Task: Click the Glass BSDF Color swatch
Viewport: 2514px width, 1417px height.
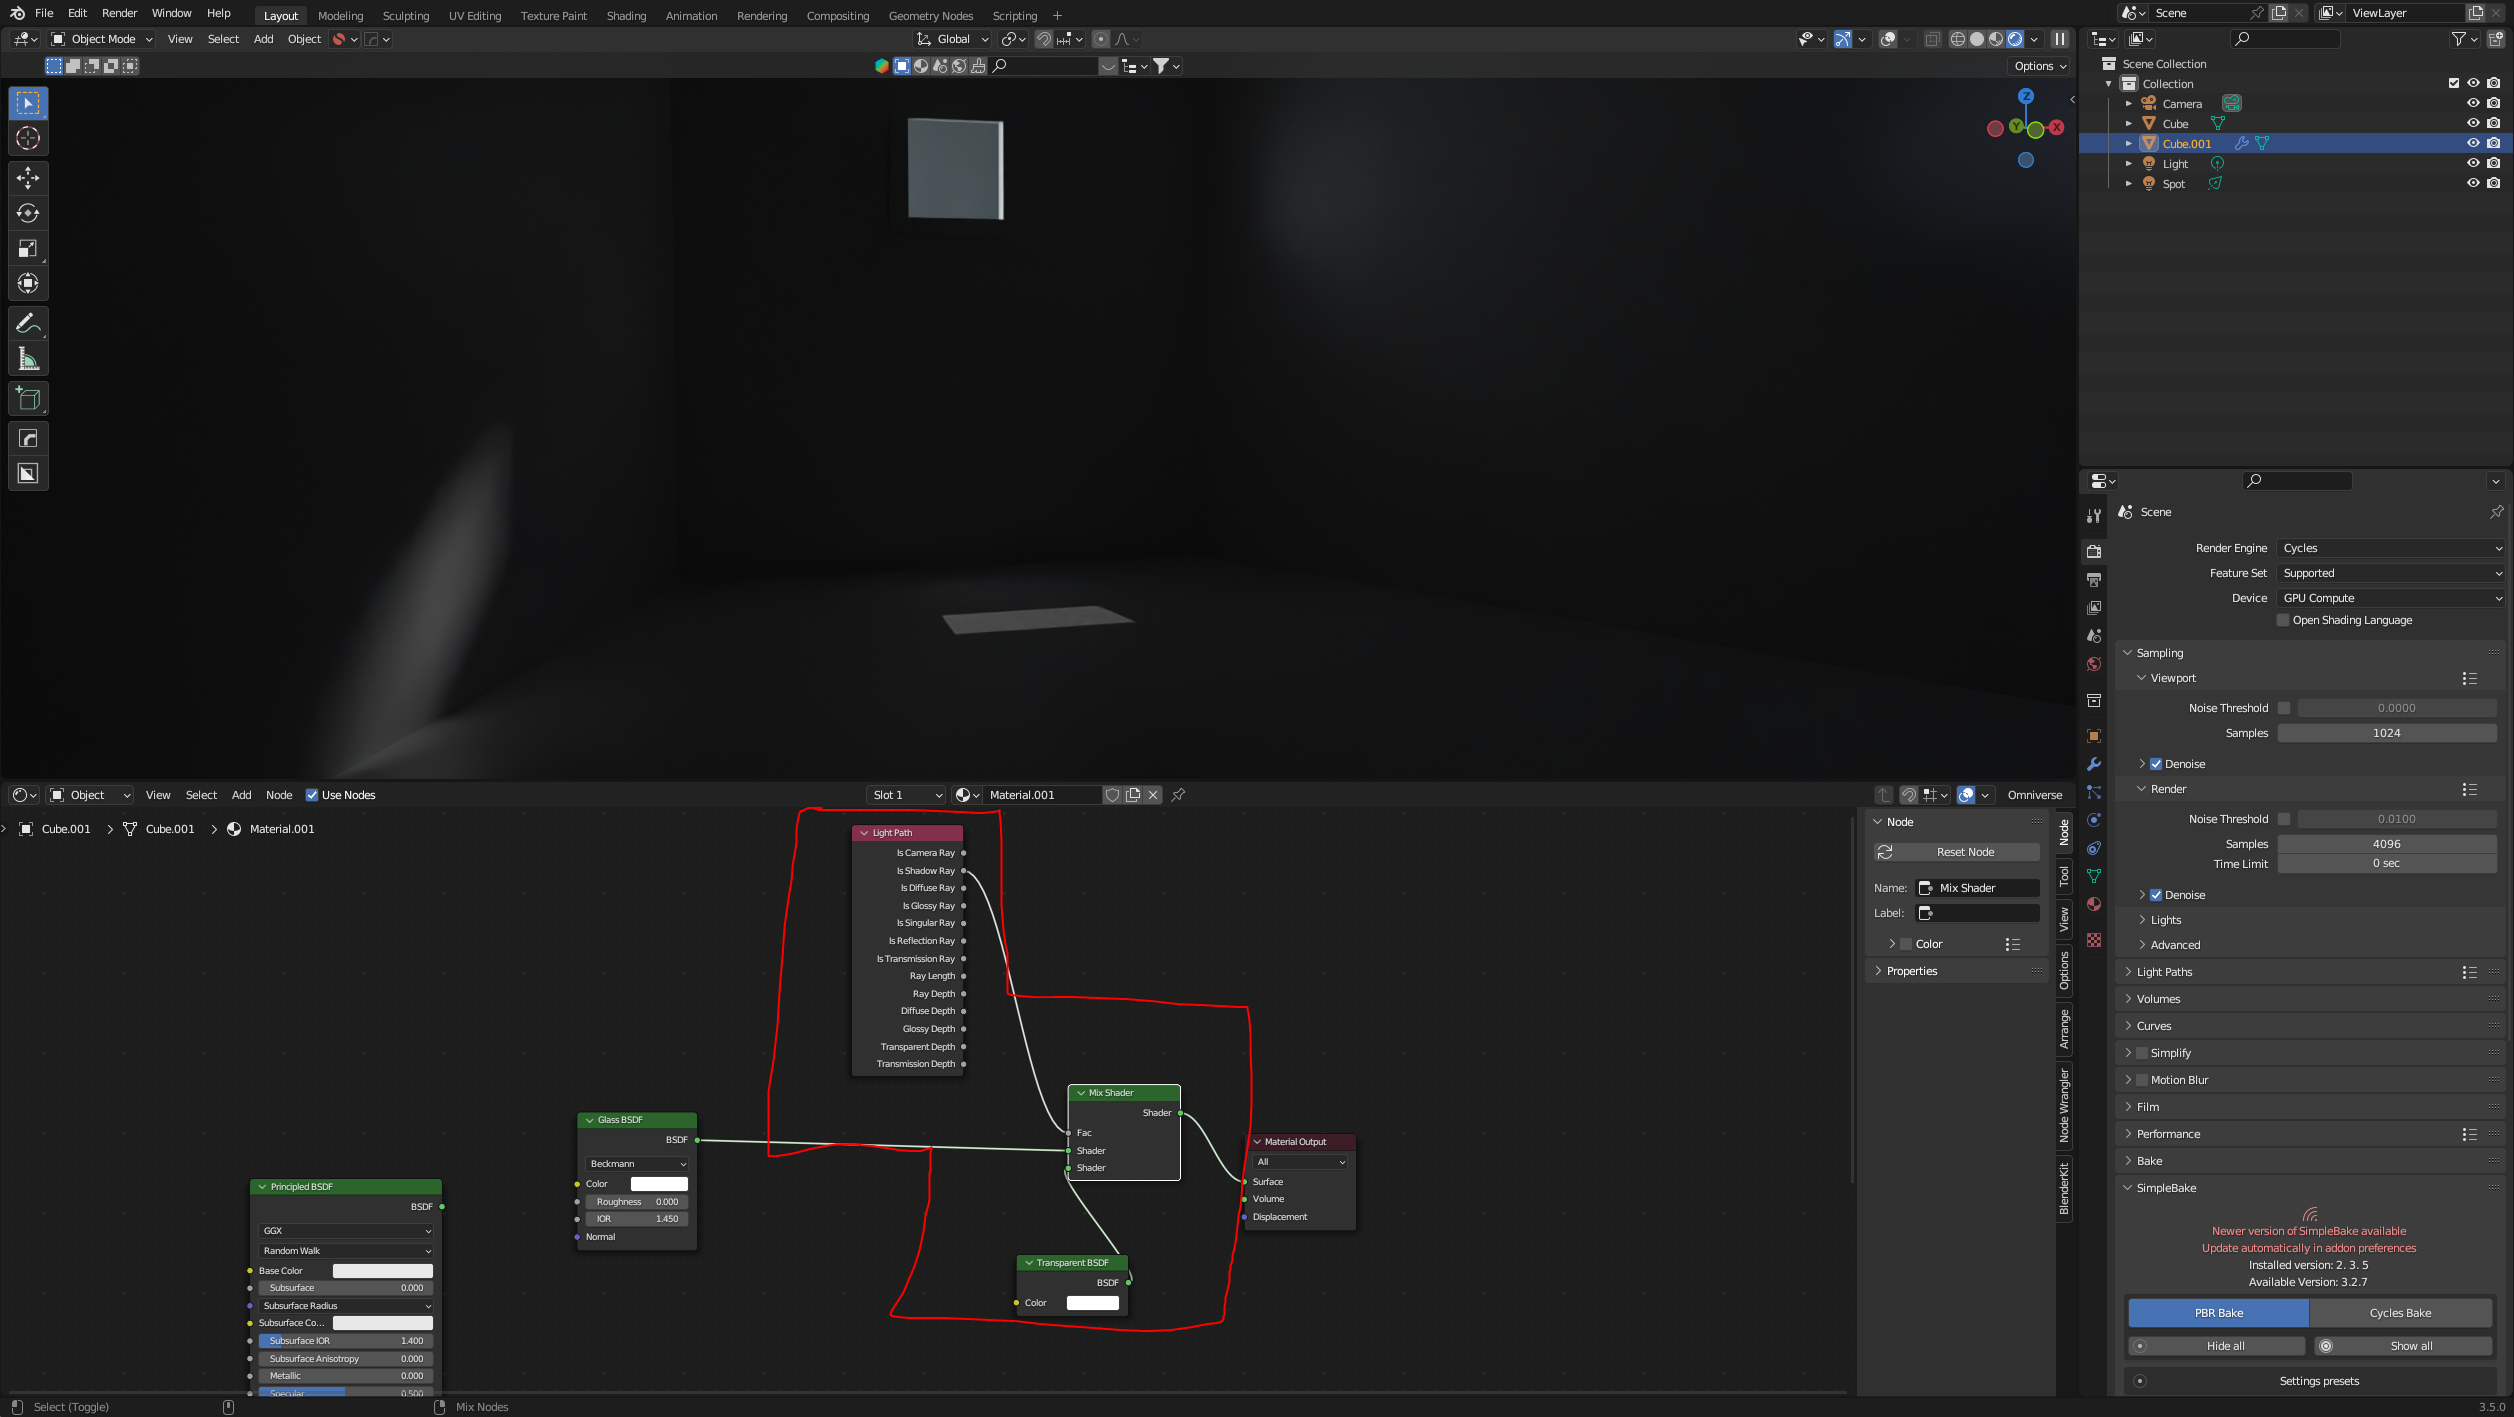Action: point(659,1184)
